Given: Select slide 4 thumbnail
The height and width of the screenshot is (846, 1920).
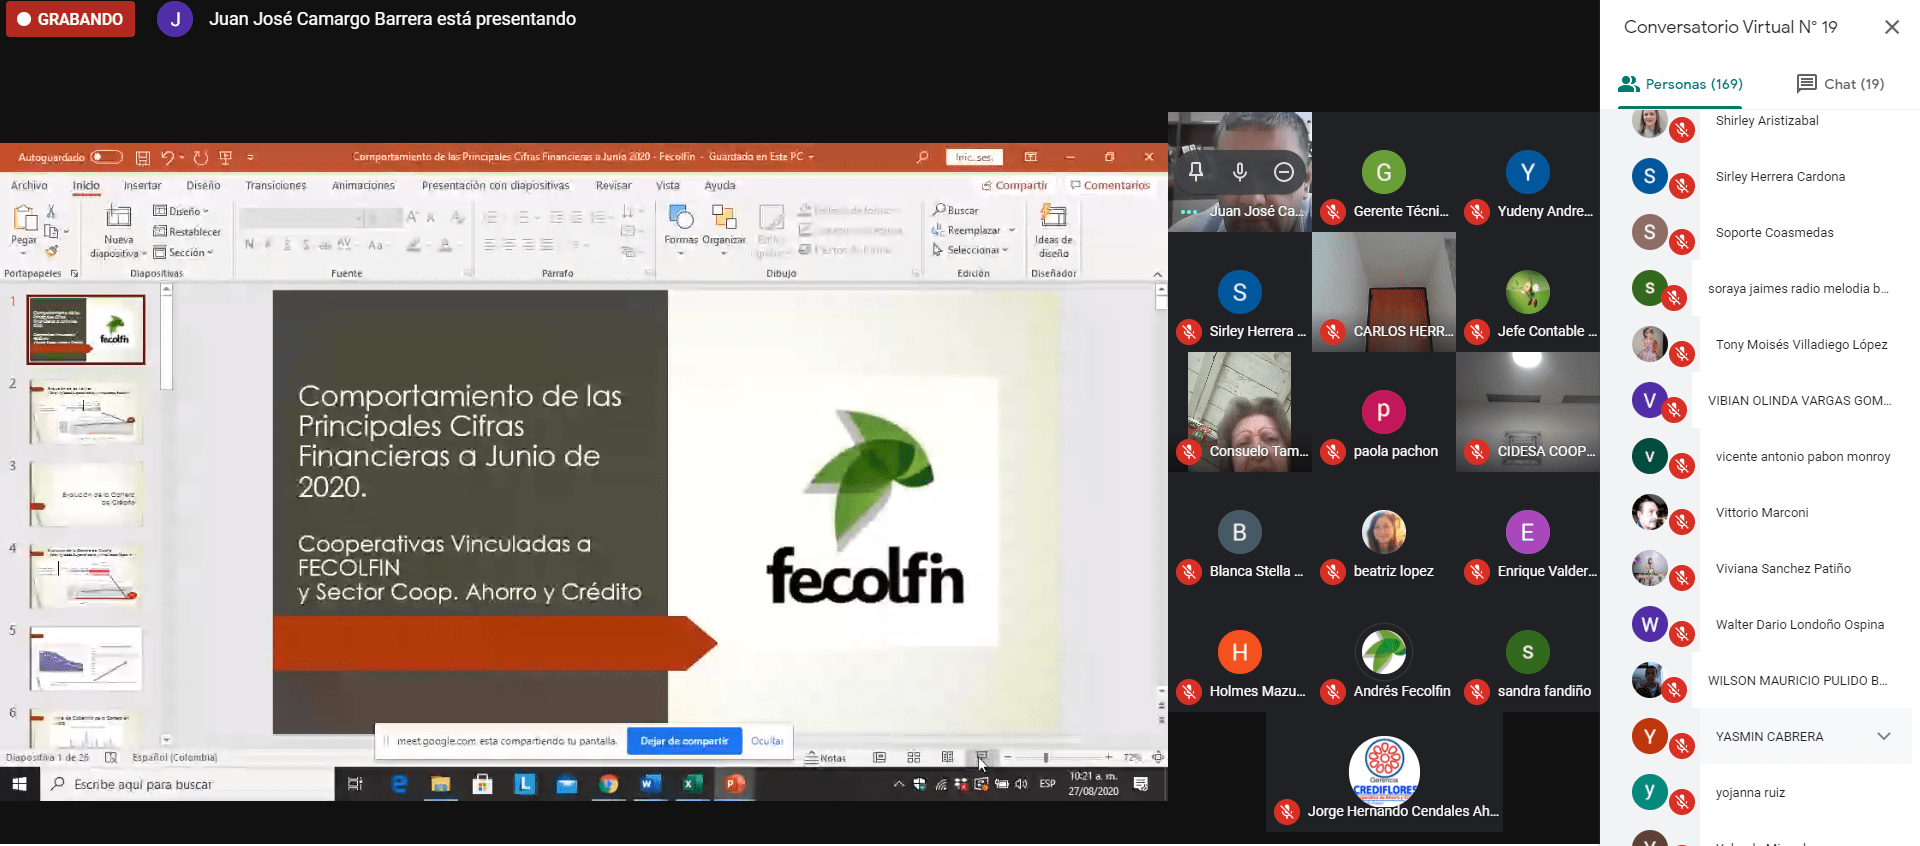Looking at the screenshot, I should click(86, 577).
